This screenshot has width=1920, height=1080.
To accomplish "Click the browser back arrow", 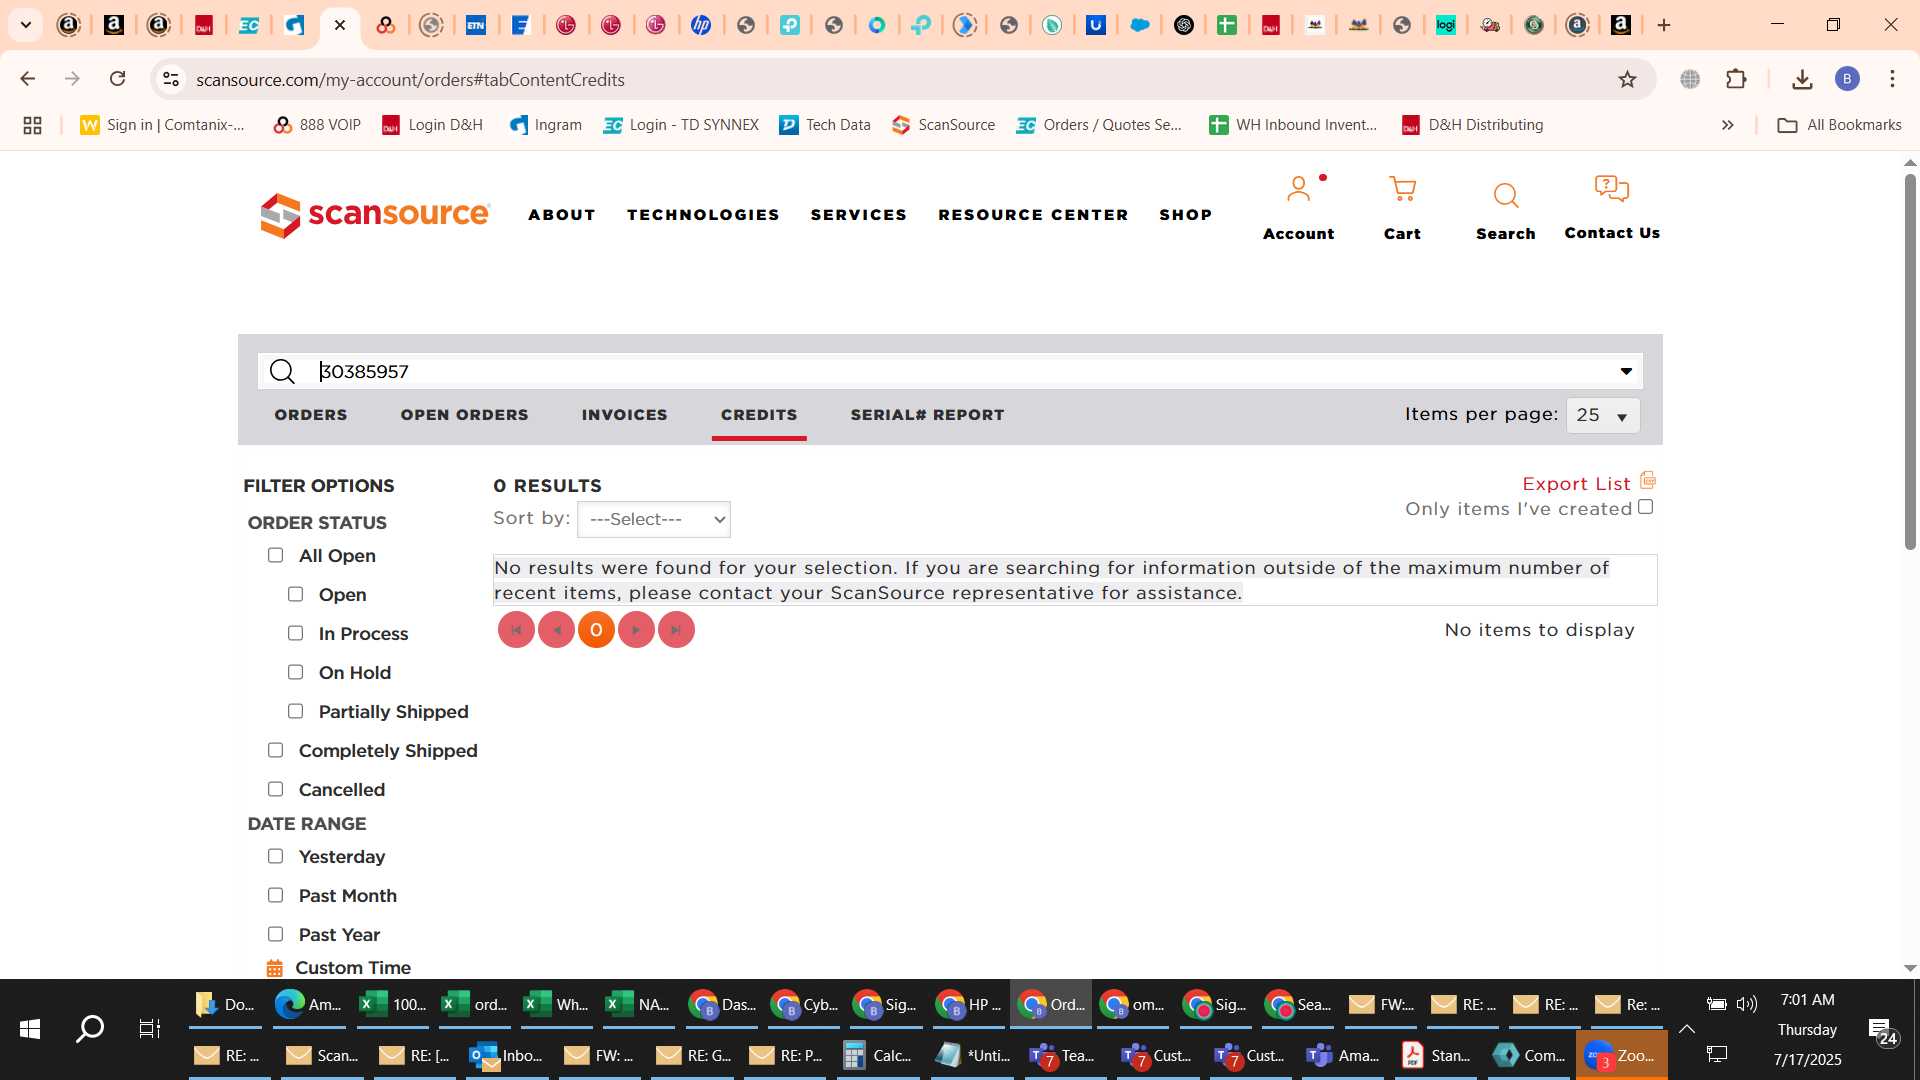I will coord(28,79).
